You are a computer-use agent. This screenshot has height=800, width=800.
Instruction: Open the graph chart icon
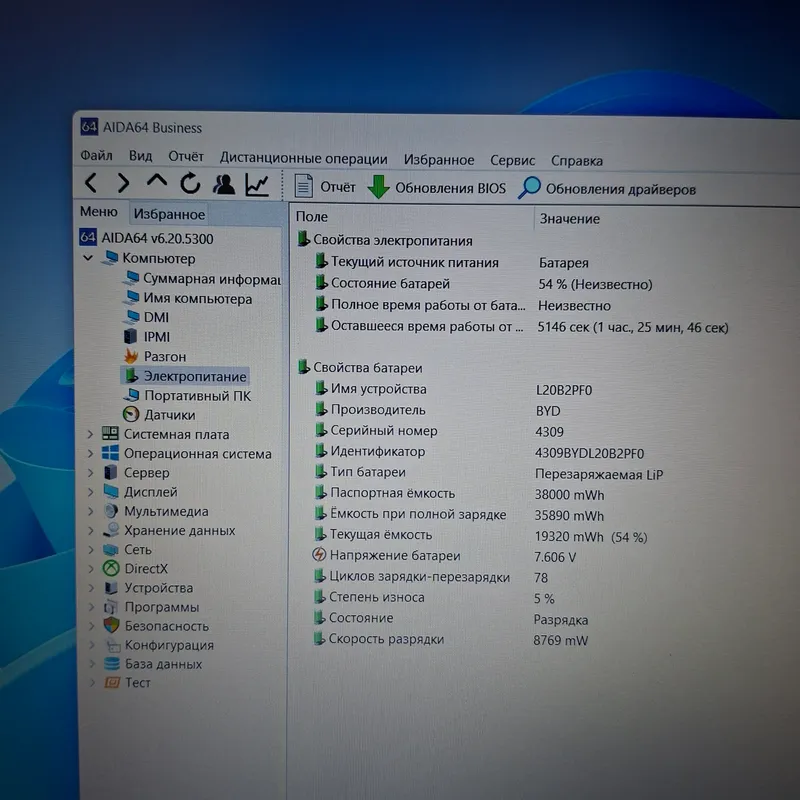click(x=257, y=185)
